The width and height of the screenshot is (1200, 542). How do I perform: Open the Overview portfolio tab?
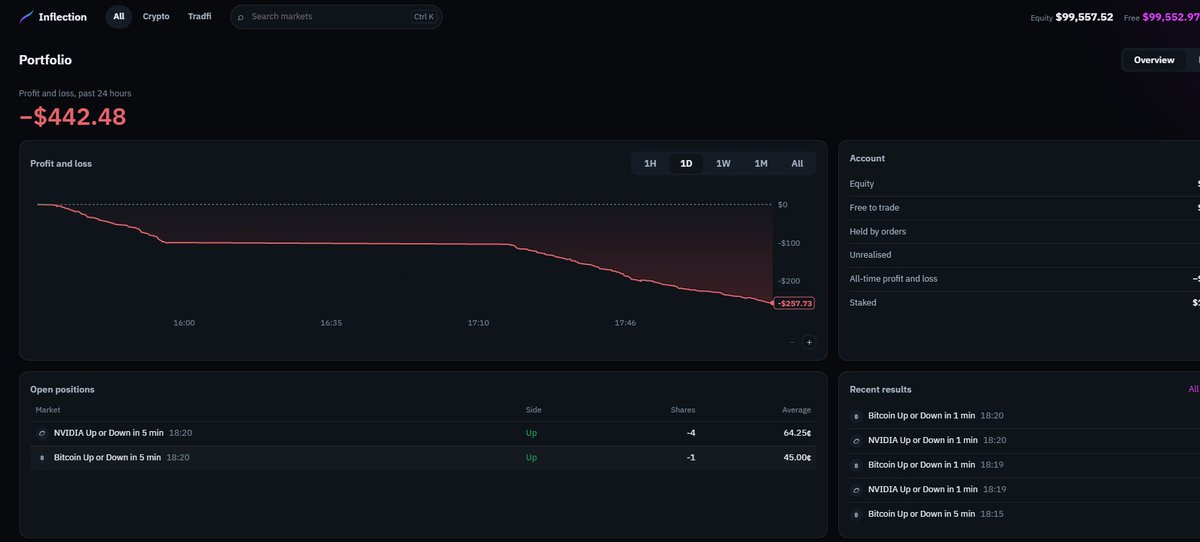coord(1154,60)
